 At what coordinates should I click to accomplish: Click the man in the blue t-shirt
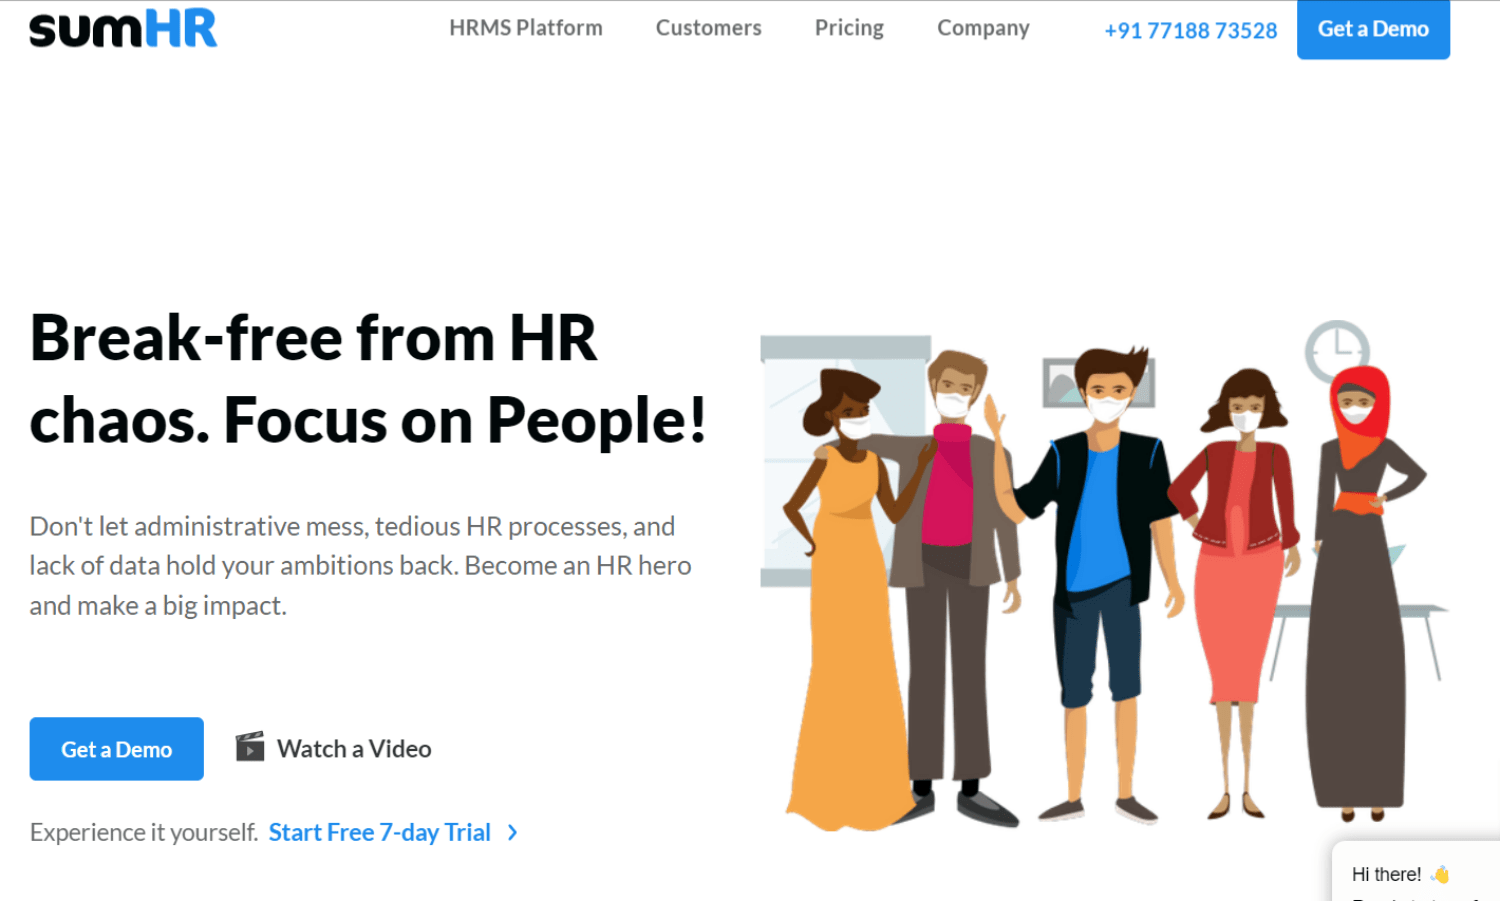tap(1098, 540)
